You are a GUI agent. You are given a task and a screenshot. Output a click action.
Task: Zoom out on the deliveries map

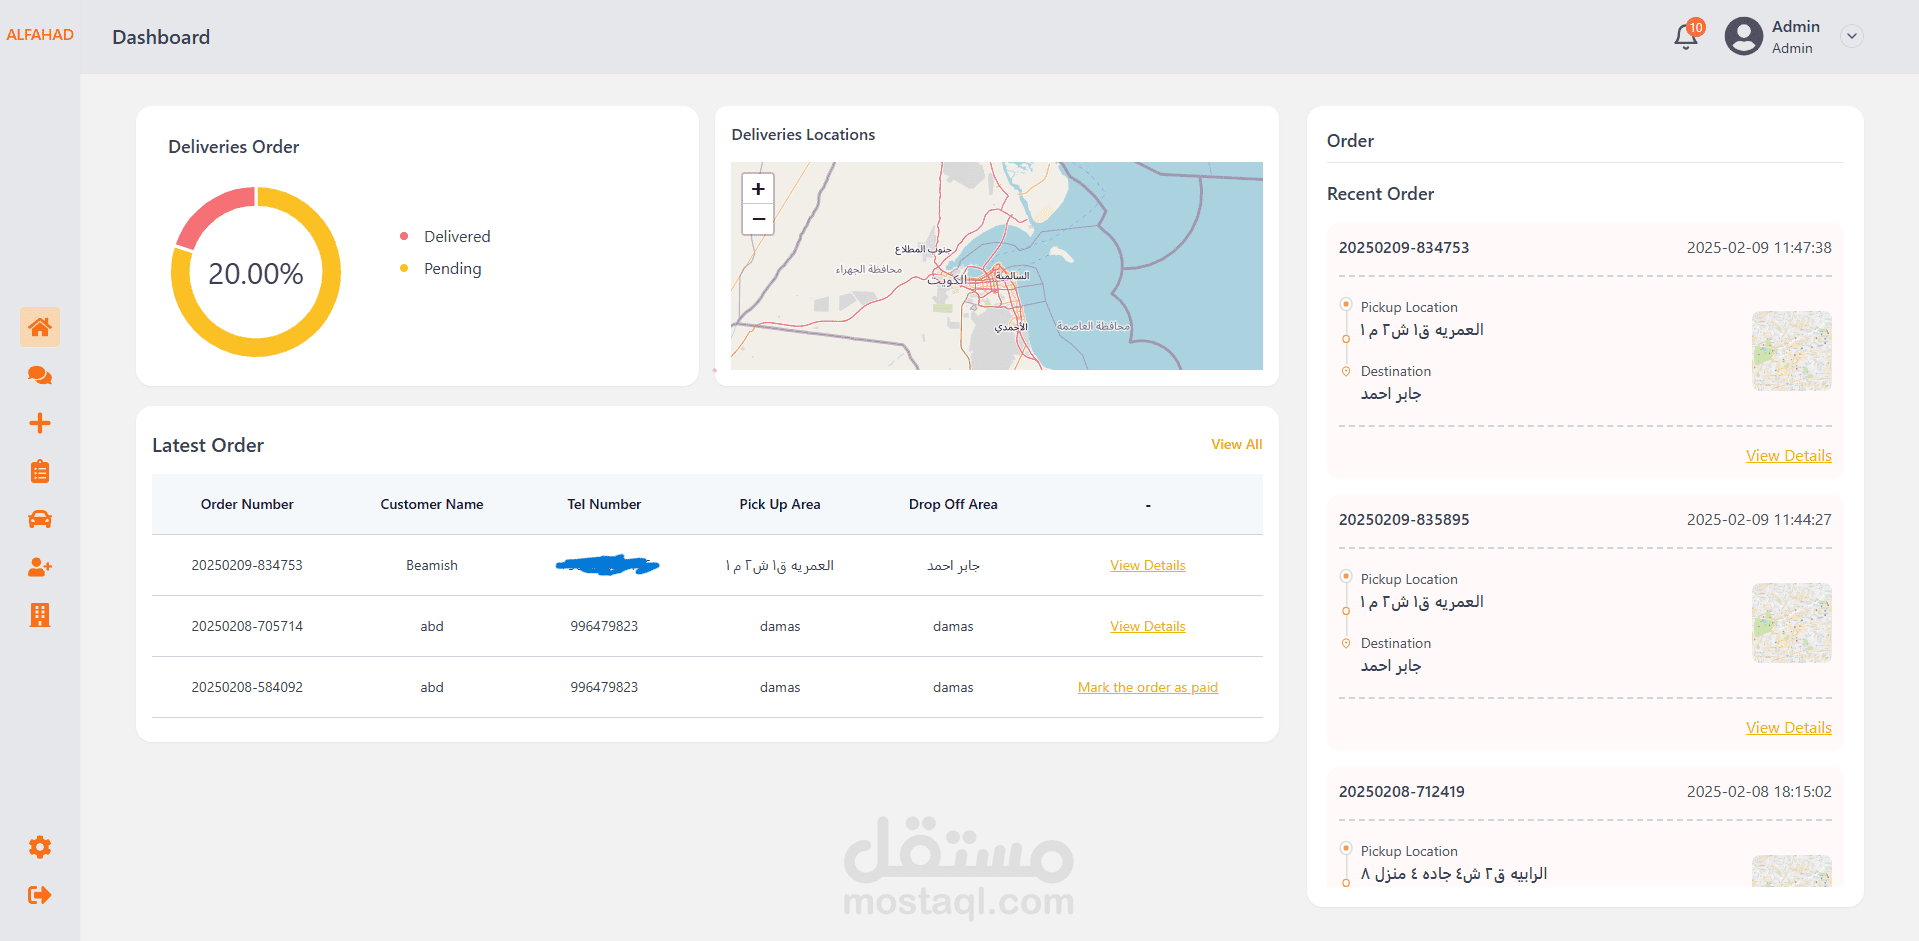(758, 219)
